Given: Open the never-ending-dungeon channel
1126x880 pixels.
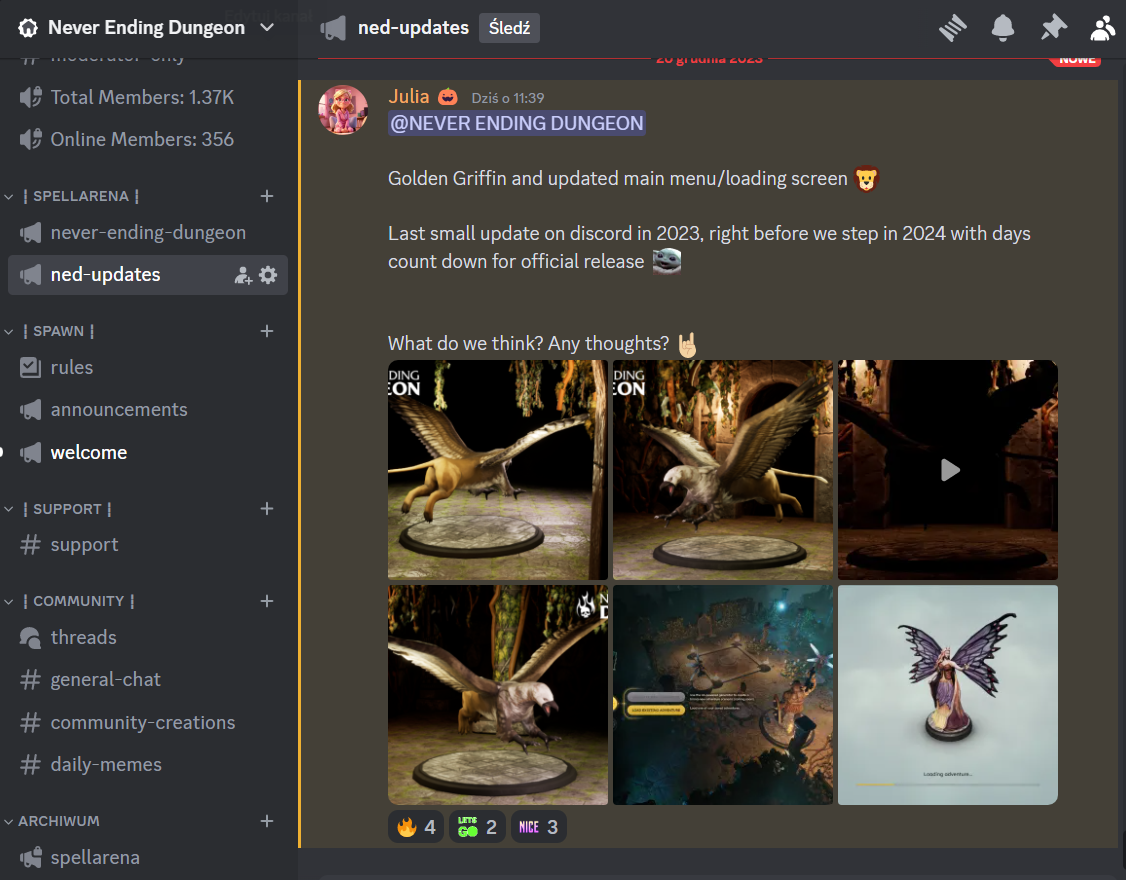Looking at the screenshot, I should click(148, 233).
